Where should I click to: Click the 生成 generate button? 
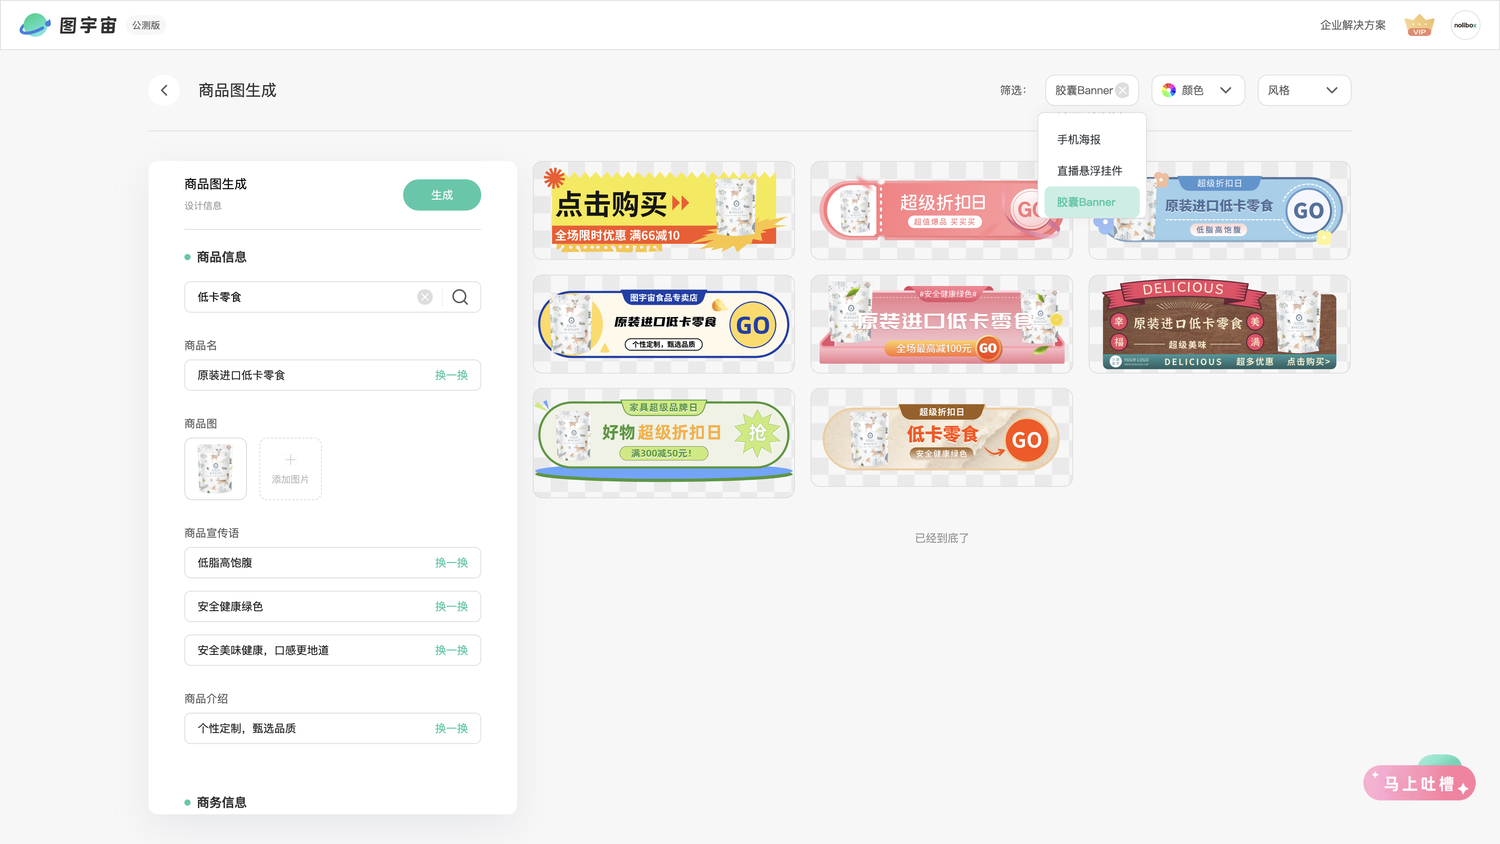point(442,195)
